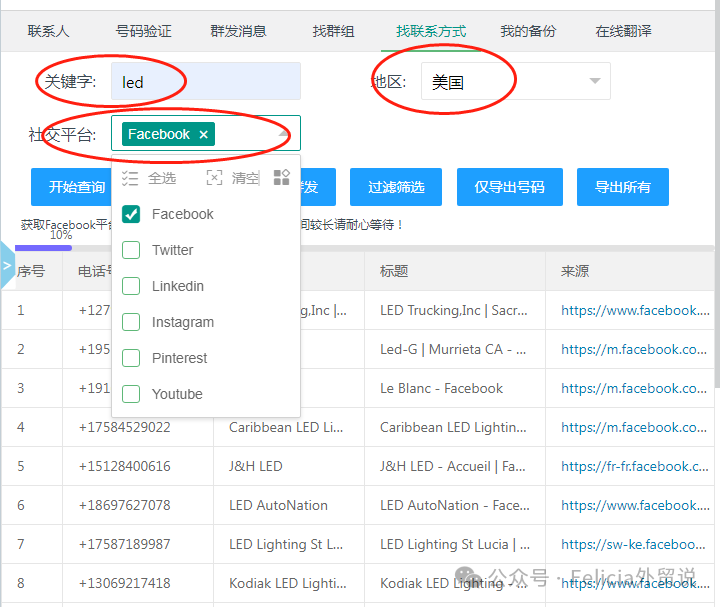
Task: Go to the 找群组 tab
Action: coord(333,31)
